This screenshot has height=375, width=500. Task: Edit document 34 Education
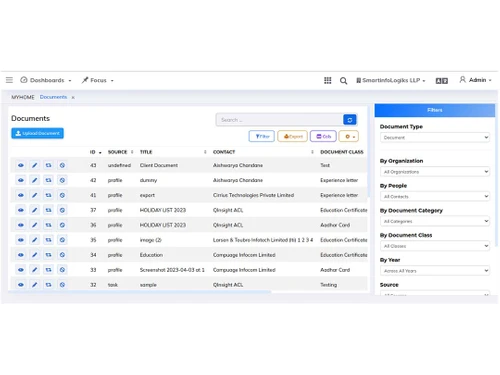click(x=35, y=255)
